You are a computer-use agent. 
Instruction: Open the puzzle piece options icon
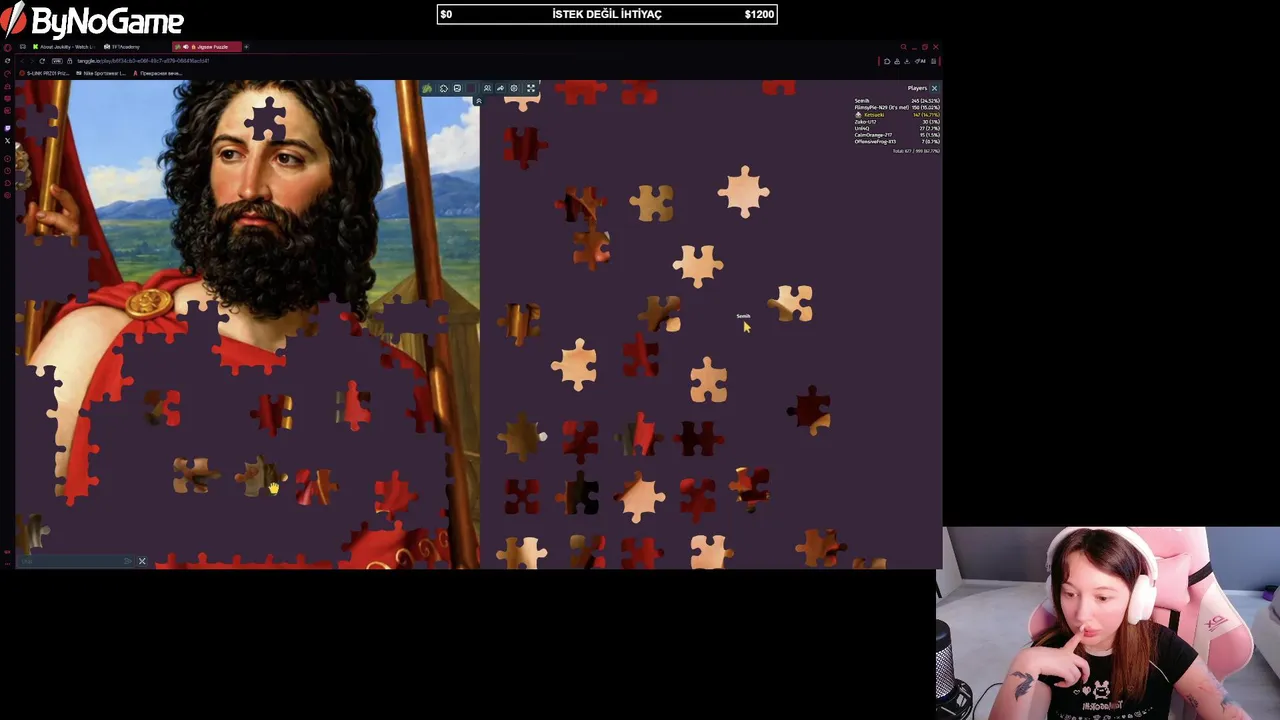point(444,88)
